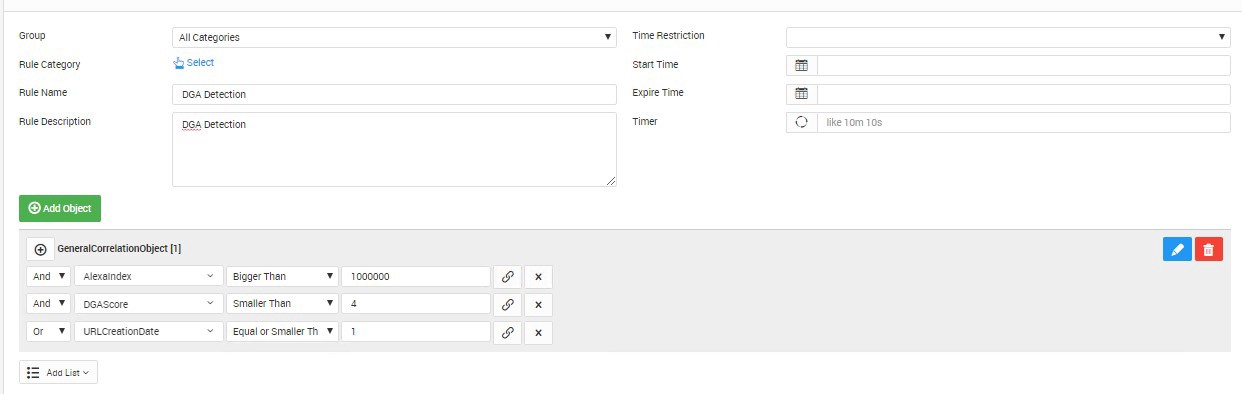
Task: Click the green Add Object button
Action: pos(60,208)
